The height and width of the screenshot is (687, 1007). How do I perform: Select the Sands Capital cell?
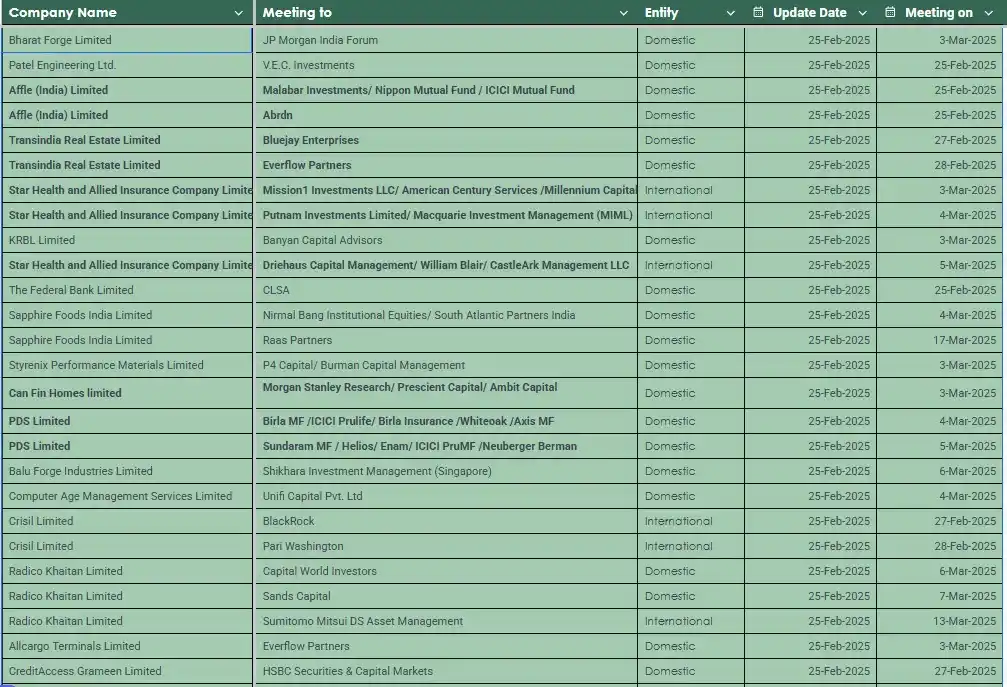tap(446, 596)
